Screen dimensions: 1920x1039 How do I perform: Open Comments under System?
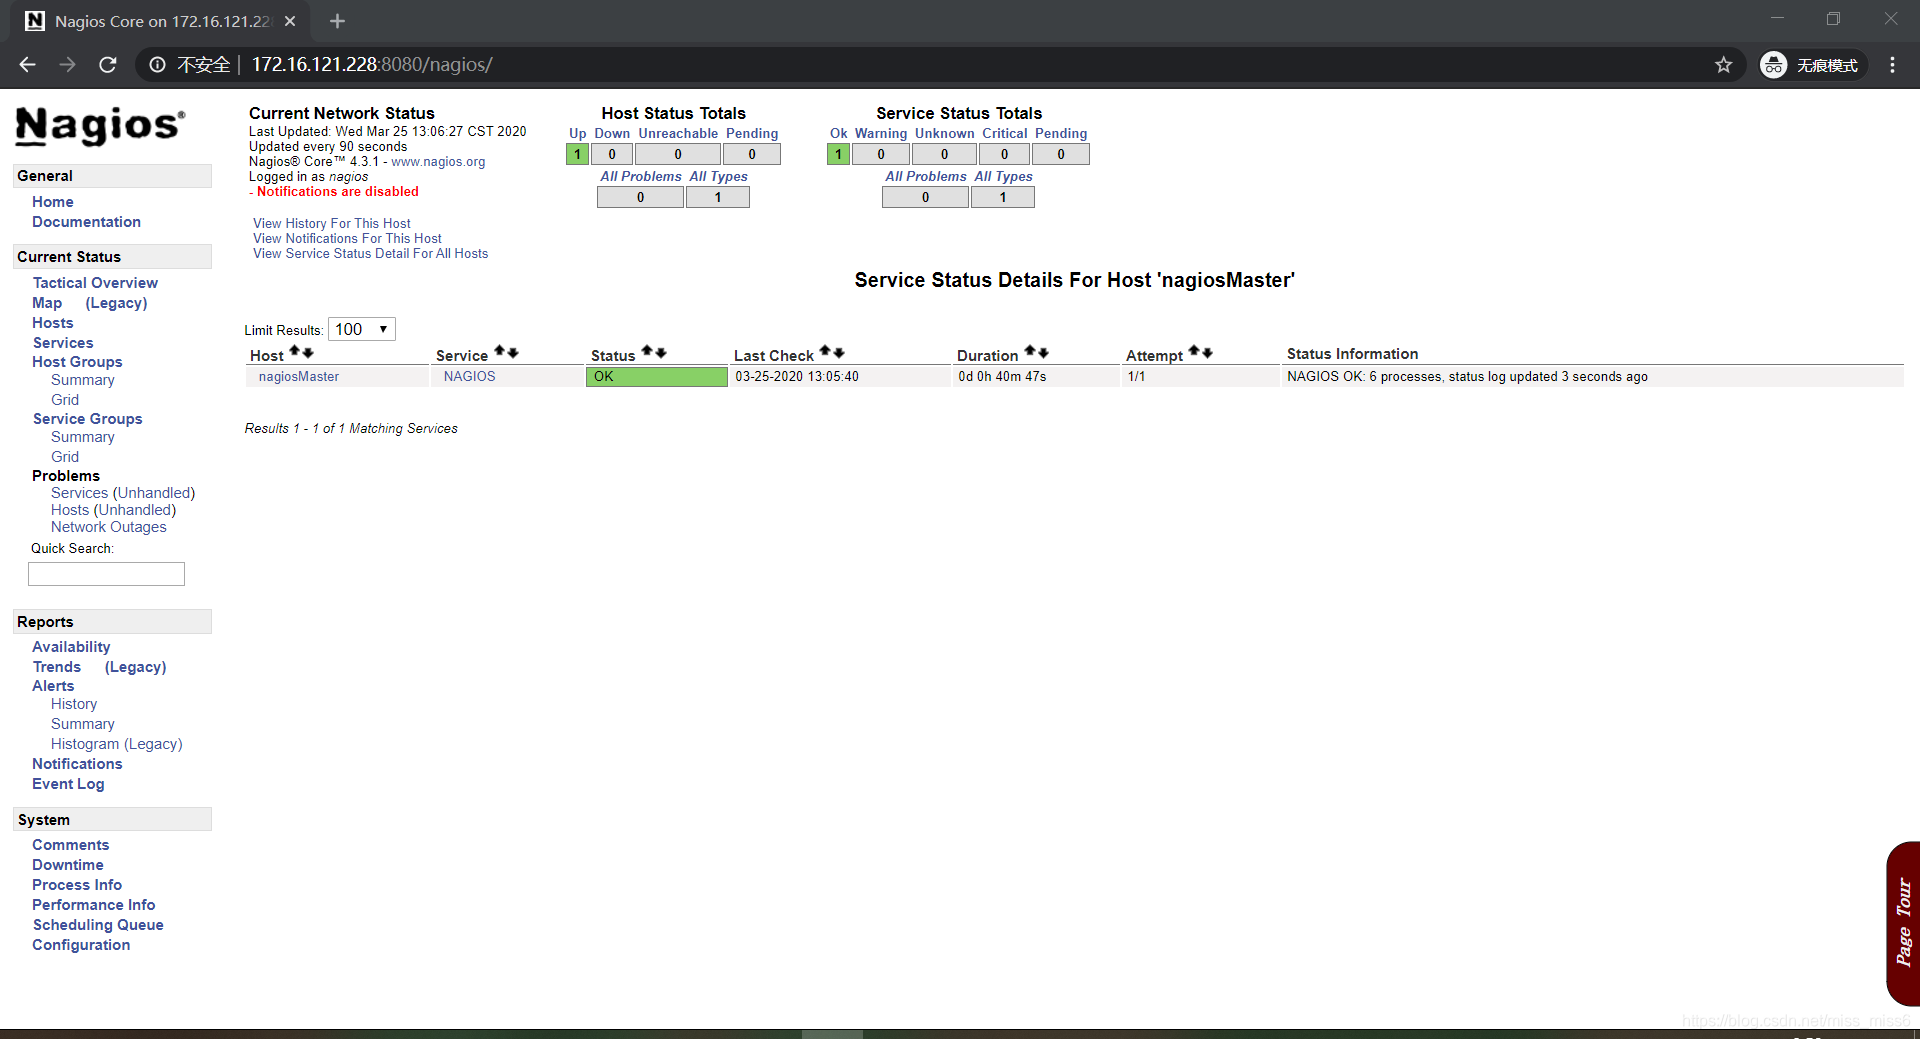(x=70, y=845)
